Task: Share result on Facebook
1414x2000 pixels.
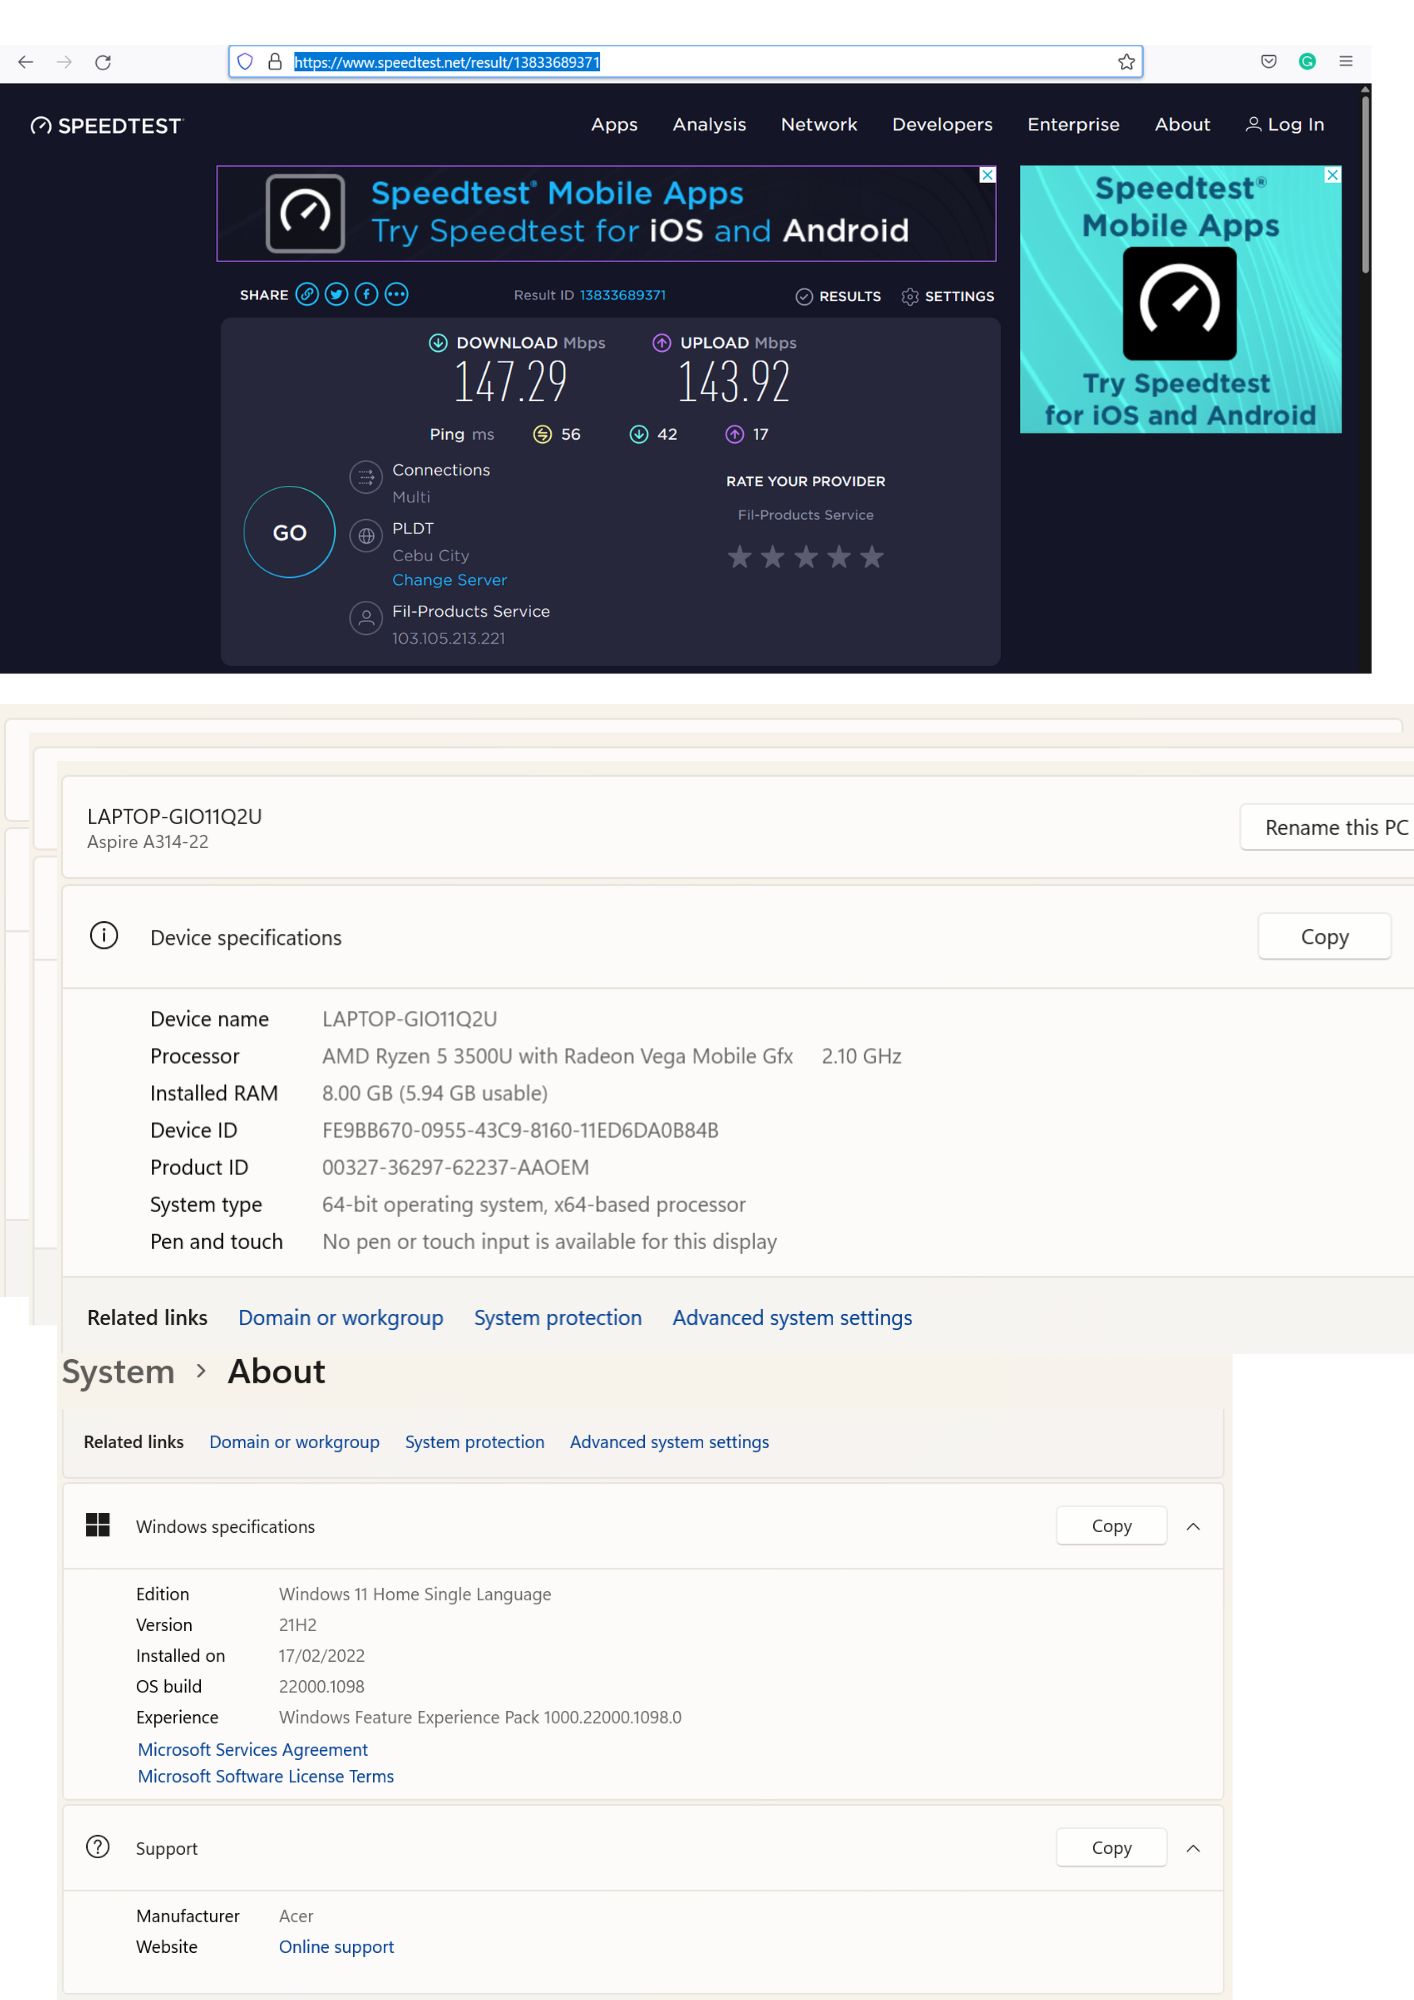Action: [x=367, y=294]
